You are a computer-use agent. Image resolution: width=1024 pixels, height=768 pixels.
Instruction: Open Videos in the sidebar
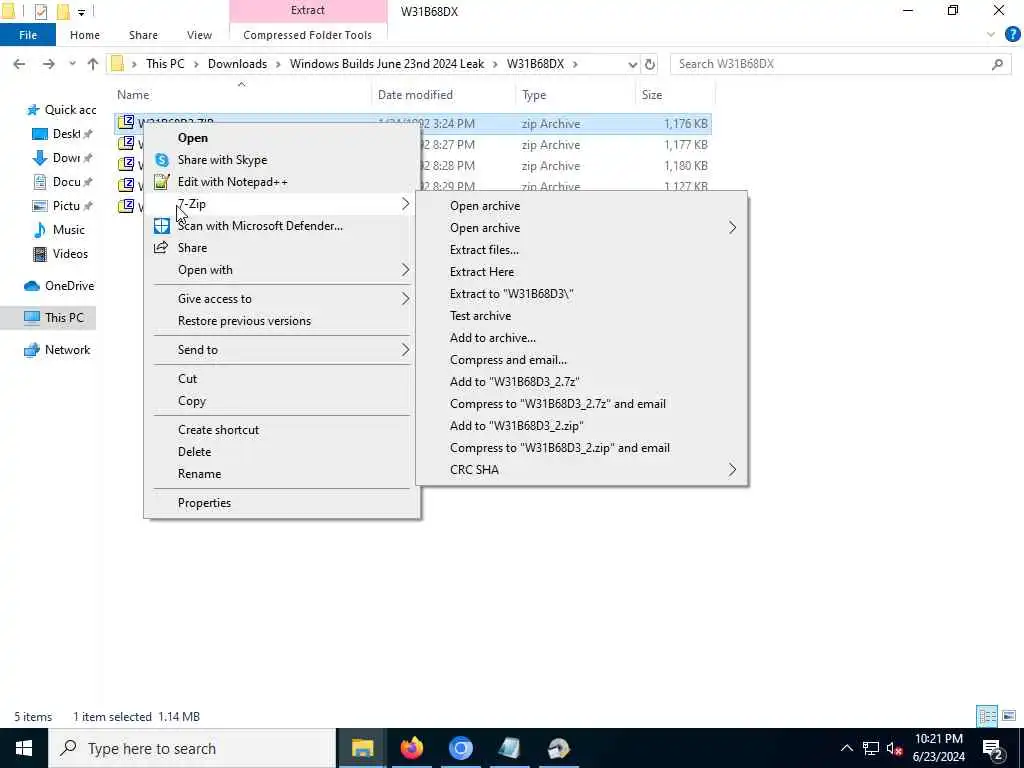60,254
